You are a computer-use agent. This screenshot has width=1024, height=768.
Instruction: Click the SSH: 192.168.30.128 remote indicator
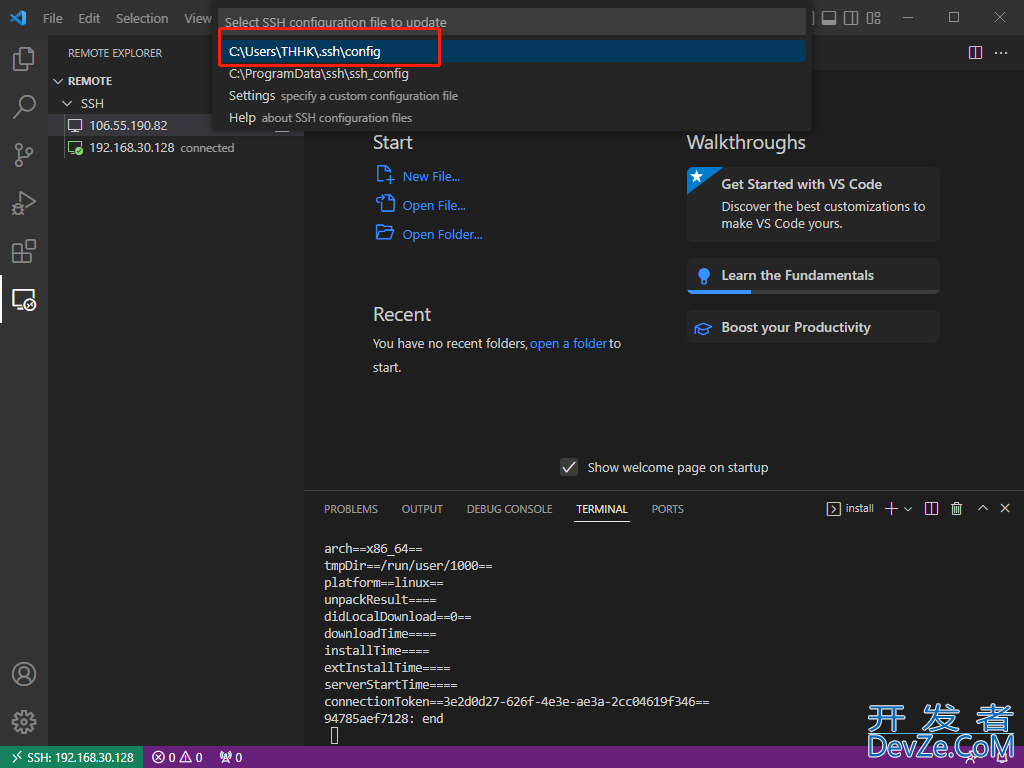click(x=72, y=757)
